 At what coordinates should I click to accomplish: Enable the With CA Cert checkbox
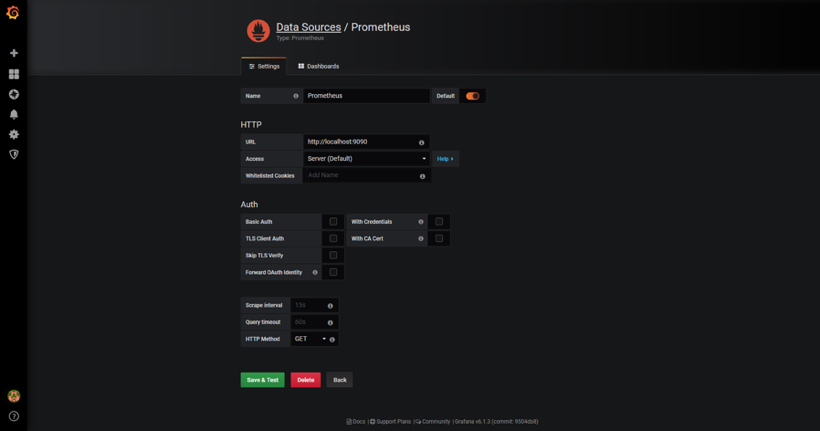[x=439, y=239]
